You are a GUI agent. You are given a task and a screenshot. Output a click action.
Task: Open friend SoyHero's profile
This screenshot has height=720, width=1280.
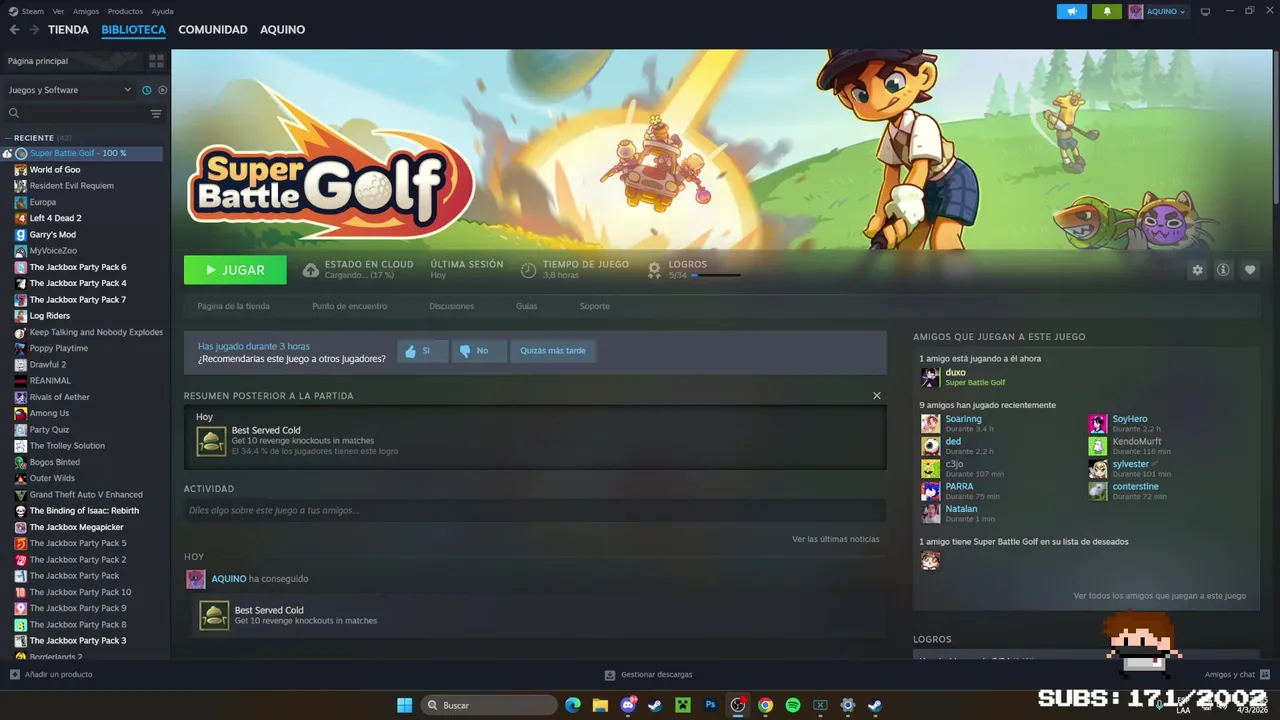pyautogui.click(x=1130, y=419)
